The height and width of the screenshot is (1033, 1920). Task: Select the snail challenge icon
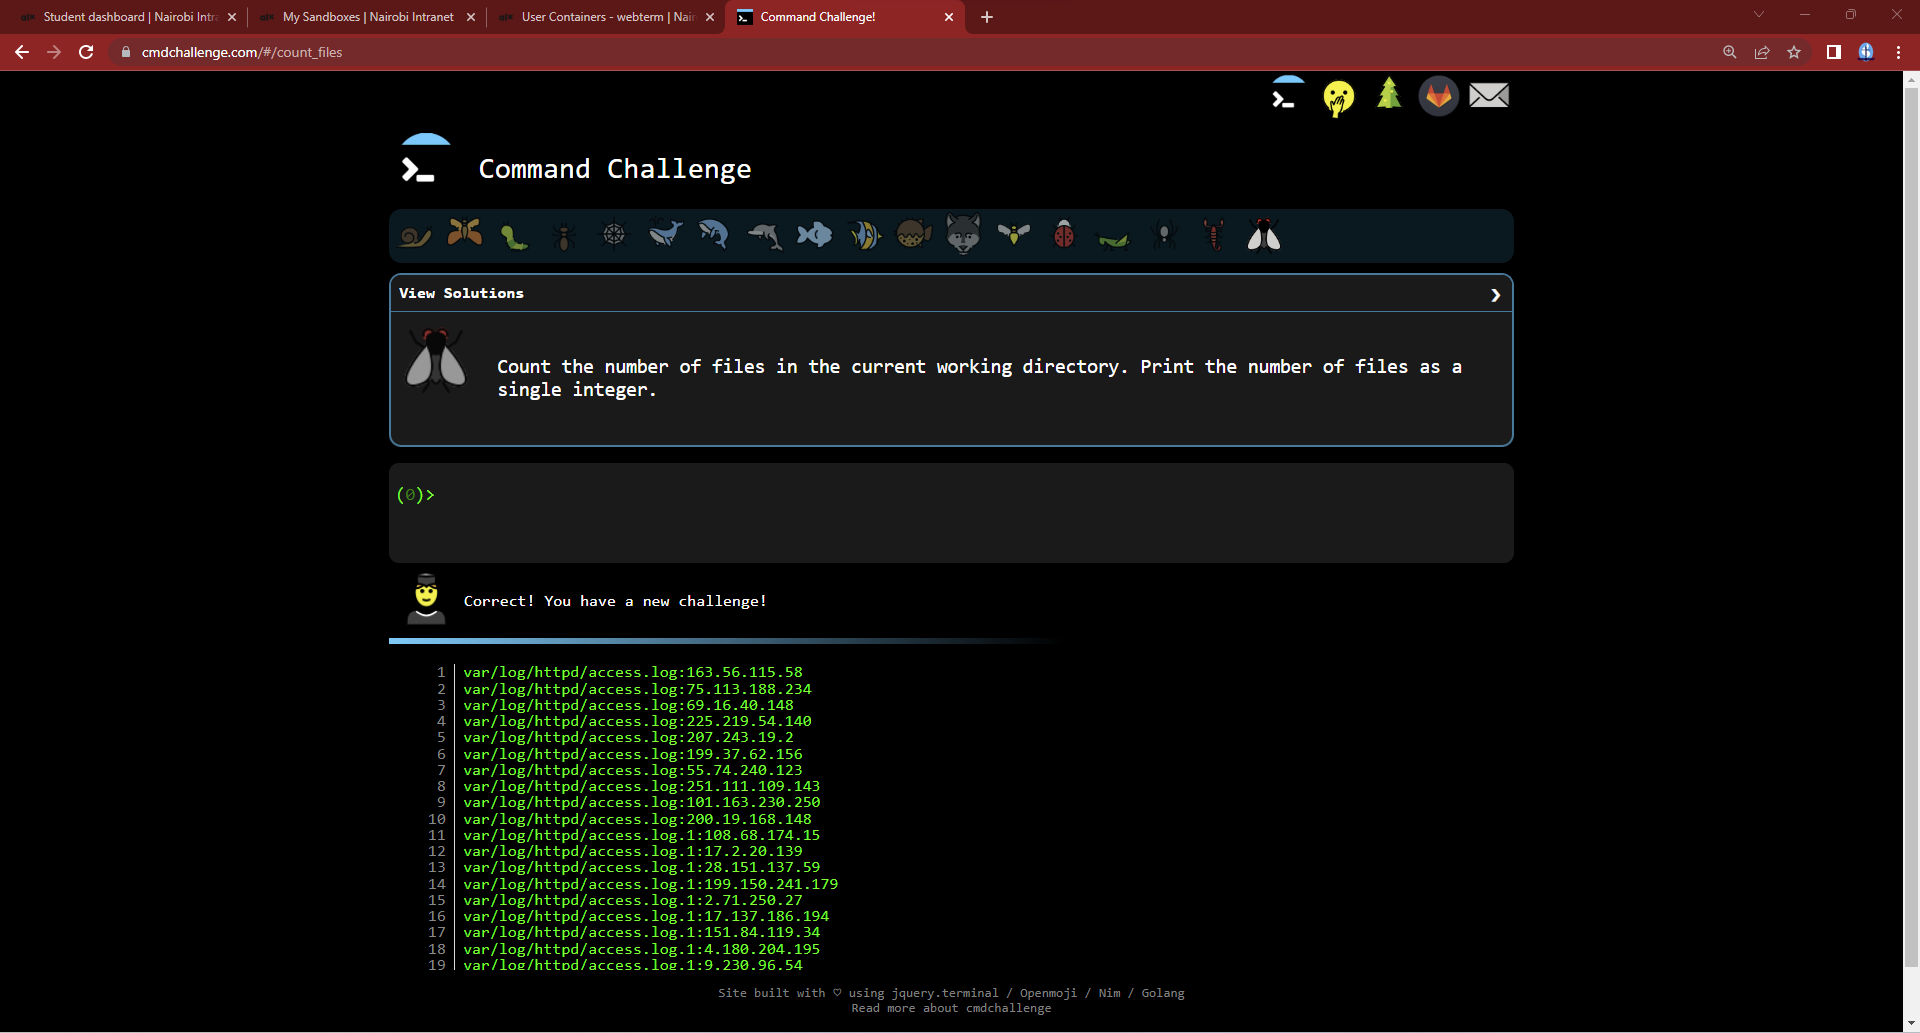point(414,235)
